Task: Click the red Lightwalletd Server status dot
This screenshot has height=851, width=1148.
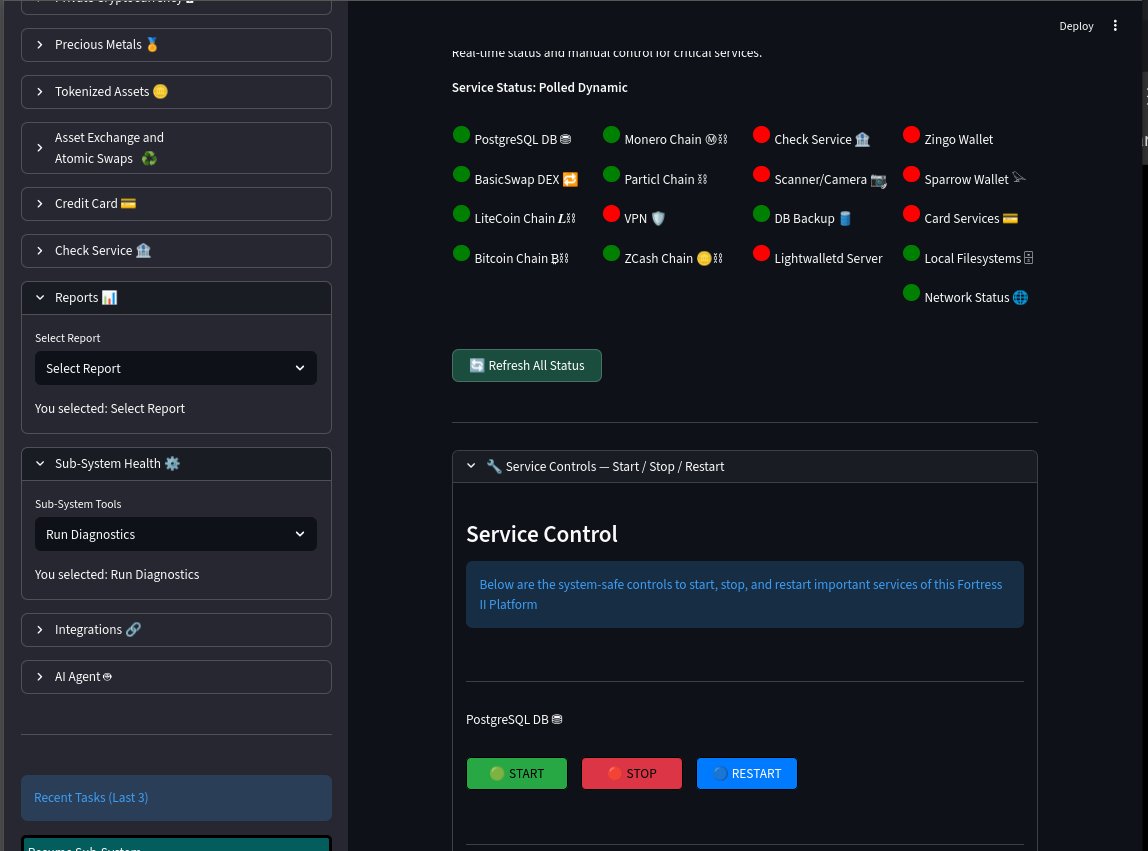Action: click(x=761, y=254)
